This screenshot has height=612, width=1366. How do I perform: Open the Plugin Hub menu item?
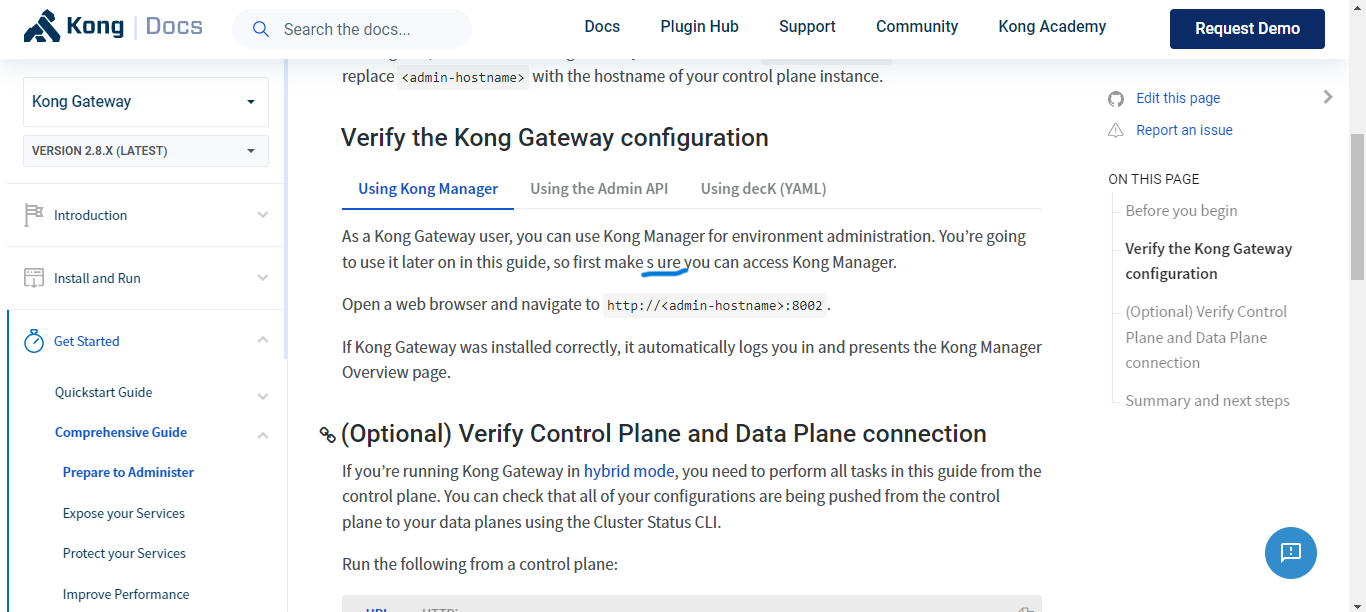pyautogui.click(x=698, y=27)
